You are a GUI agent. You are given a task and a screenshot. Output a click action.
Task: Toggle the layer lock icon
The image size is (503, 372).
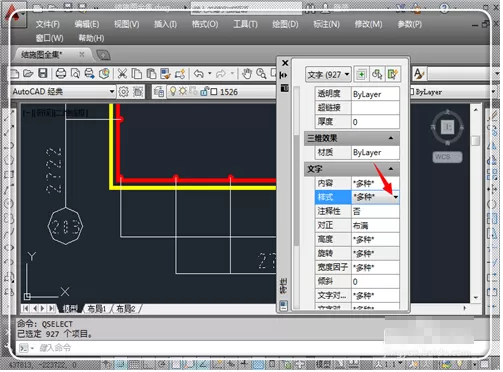click(x=204, y=91)
